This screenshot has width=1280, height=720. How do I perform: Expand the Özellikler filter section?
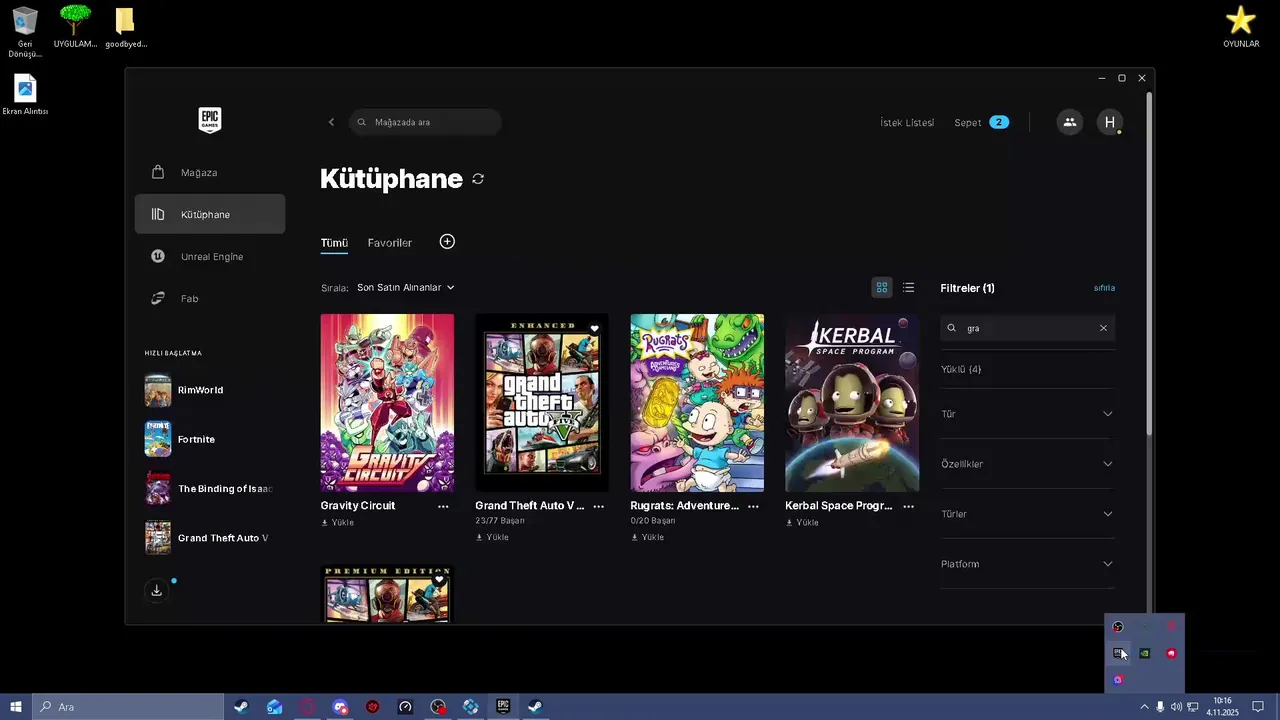pyautogui.click(x=1027, y=464)
